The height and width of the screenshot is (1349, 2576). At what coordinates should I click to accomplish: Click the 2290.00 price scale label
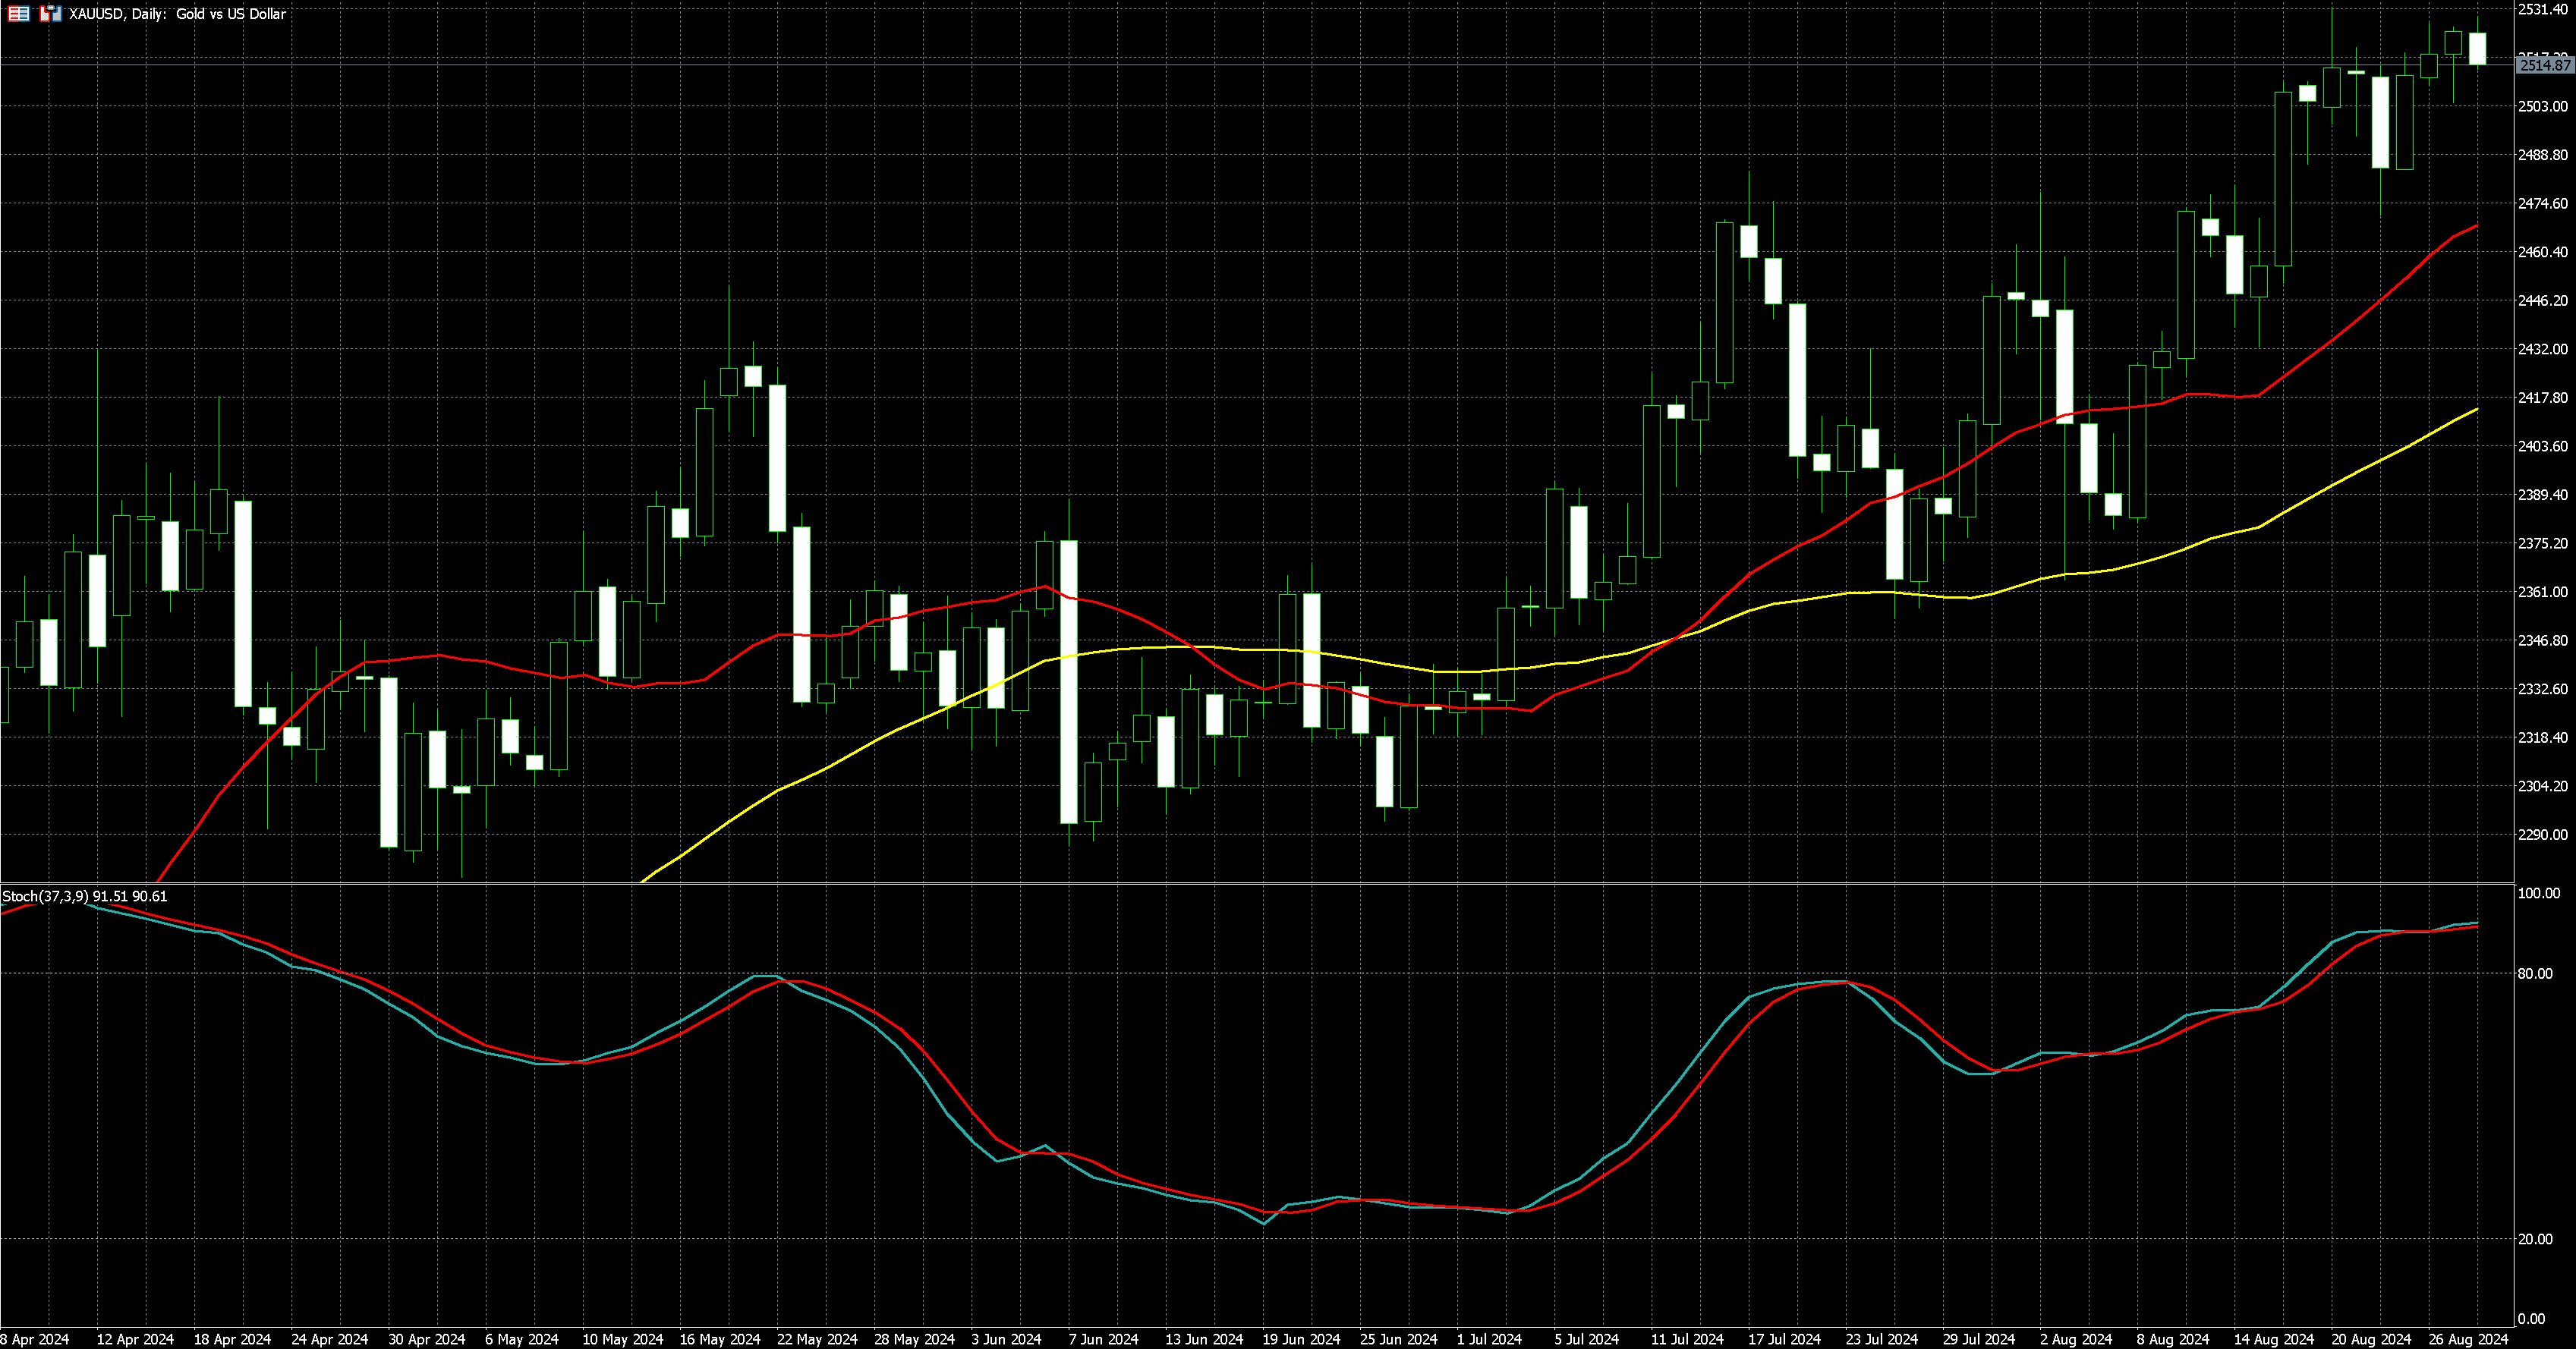click(2542, 834)
